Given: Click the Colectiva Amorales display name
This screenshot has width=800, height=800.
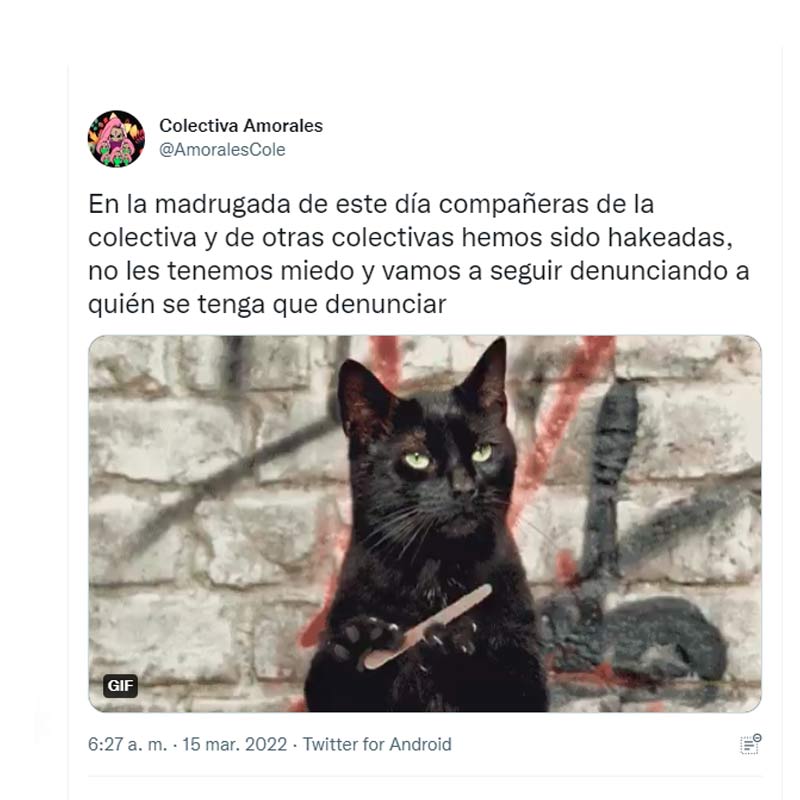Looking at the screenshot, I should (241, 126).
